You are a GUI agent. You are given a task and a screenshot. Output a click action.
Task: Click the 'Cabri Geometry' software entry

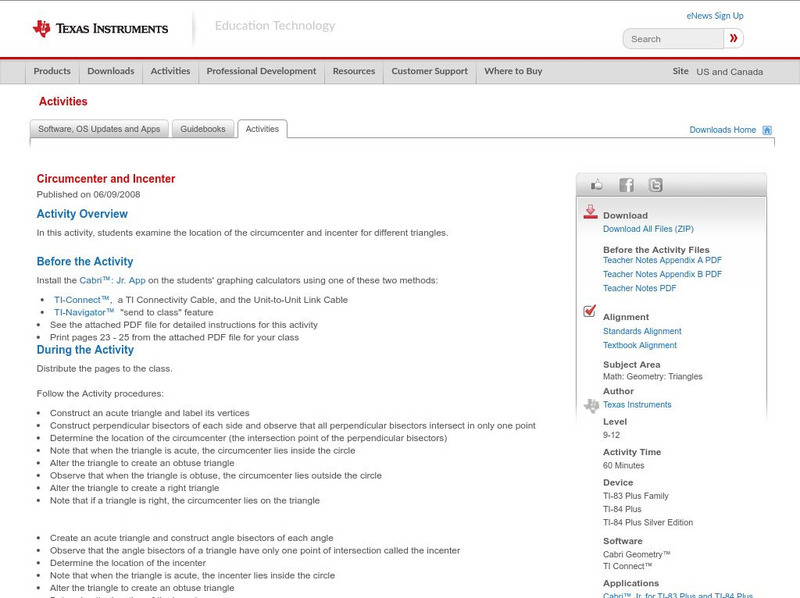[636, 554]
